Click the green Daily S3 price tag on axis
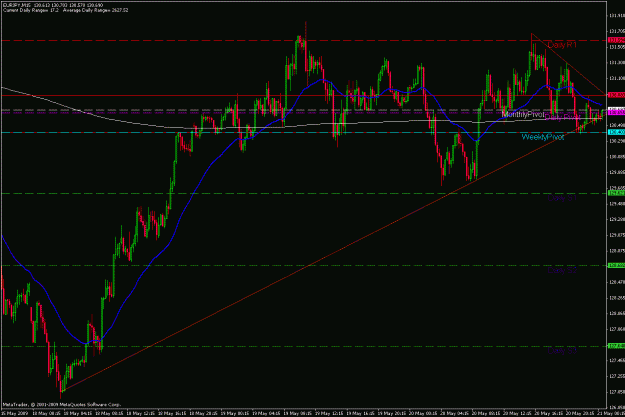Image resolution: width=625 pixels, height=417 pixels. [x=616, y=346]
